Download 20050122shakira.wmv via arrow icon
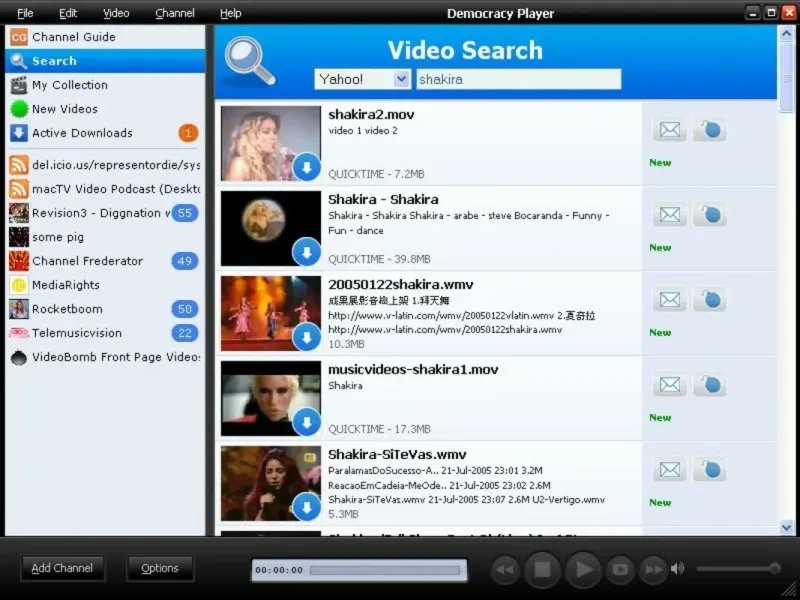Screen dimensions: 800x600 (307, 337)
